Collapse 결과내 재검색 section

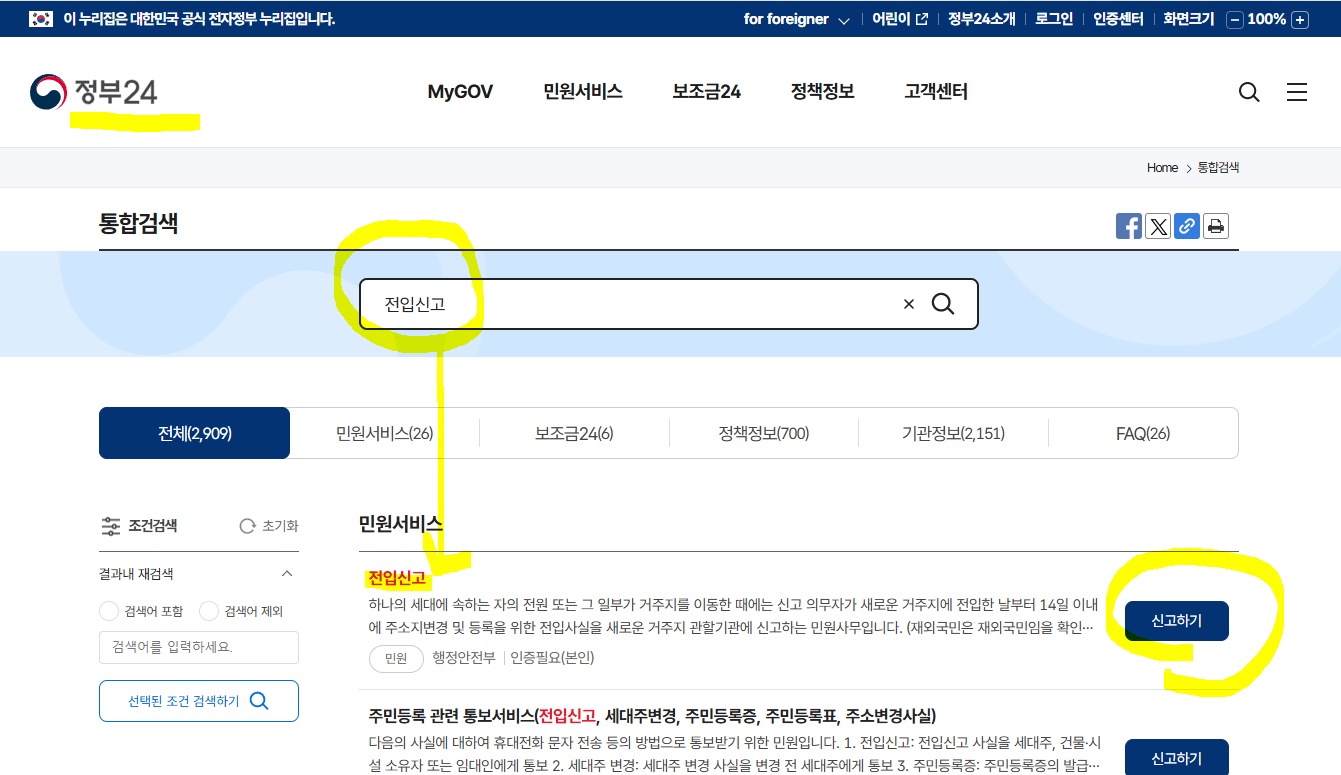tap(287, 574)
